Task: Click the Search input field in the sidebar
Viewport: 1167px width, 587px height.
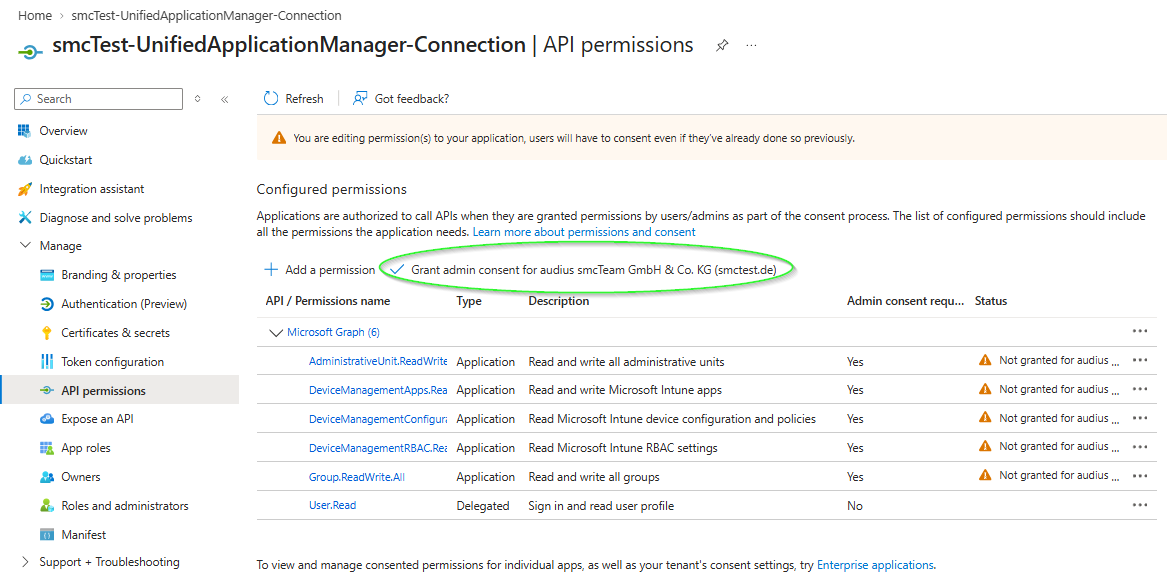Action: tap(98, 99)
